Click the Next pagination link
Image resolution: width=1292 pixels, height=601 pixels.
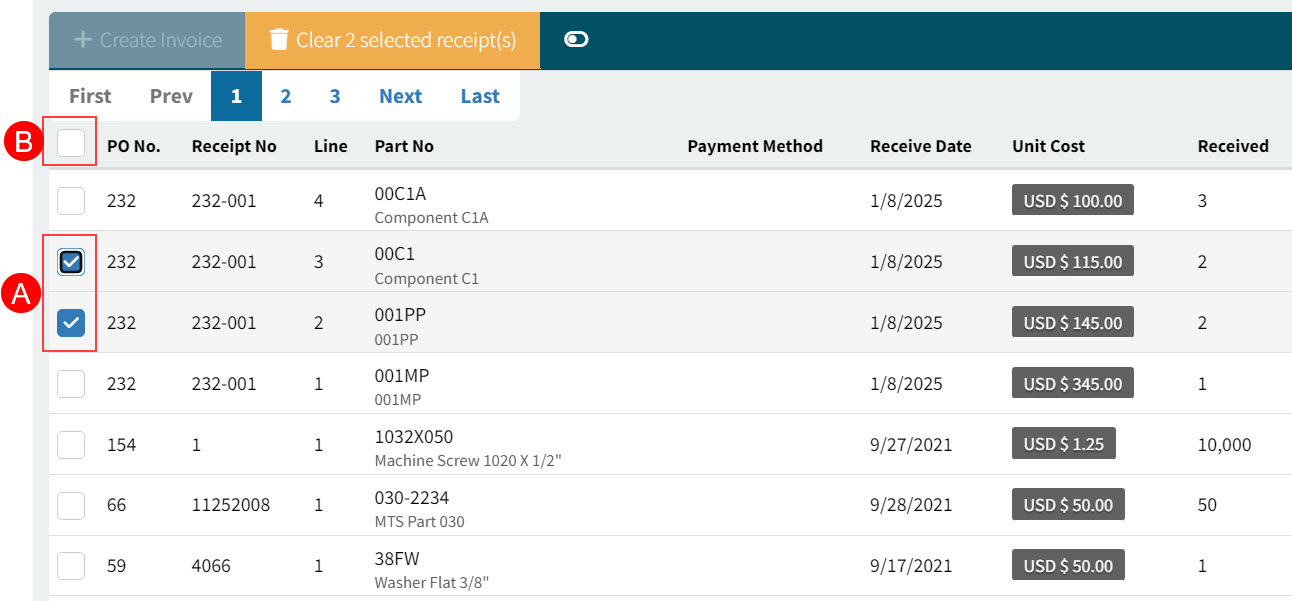(400, 95)
